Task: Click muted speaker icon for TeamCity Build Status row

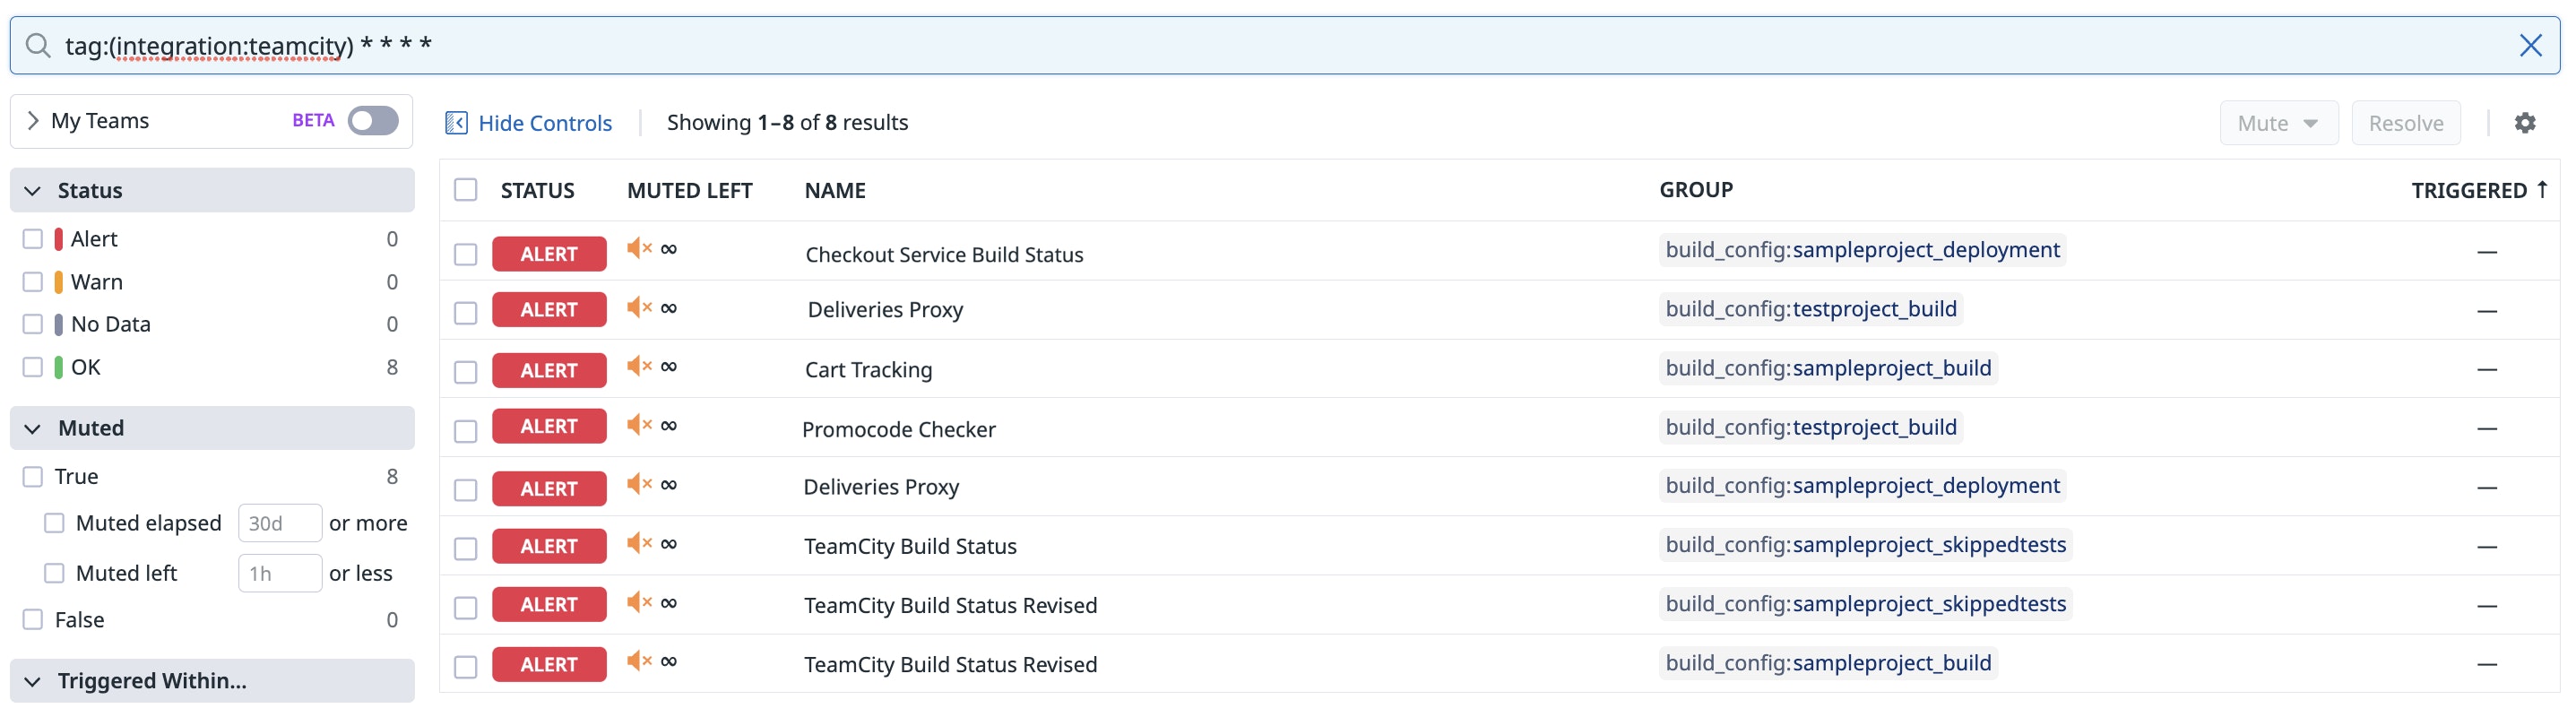Action: (638, 543)
